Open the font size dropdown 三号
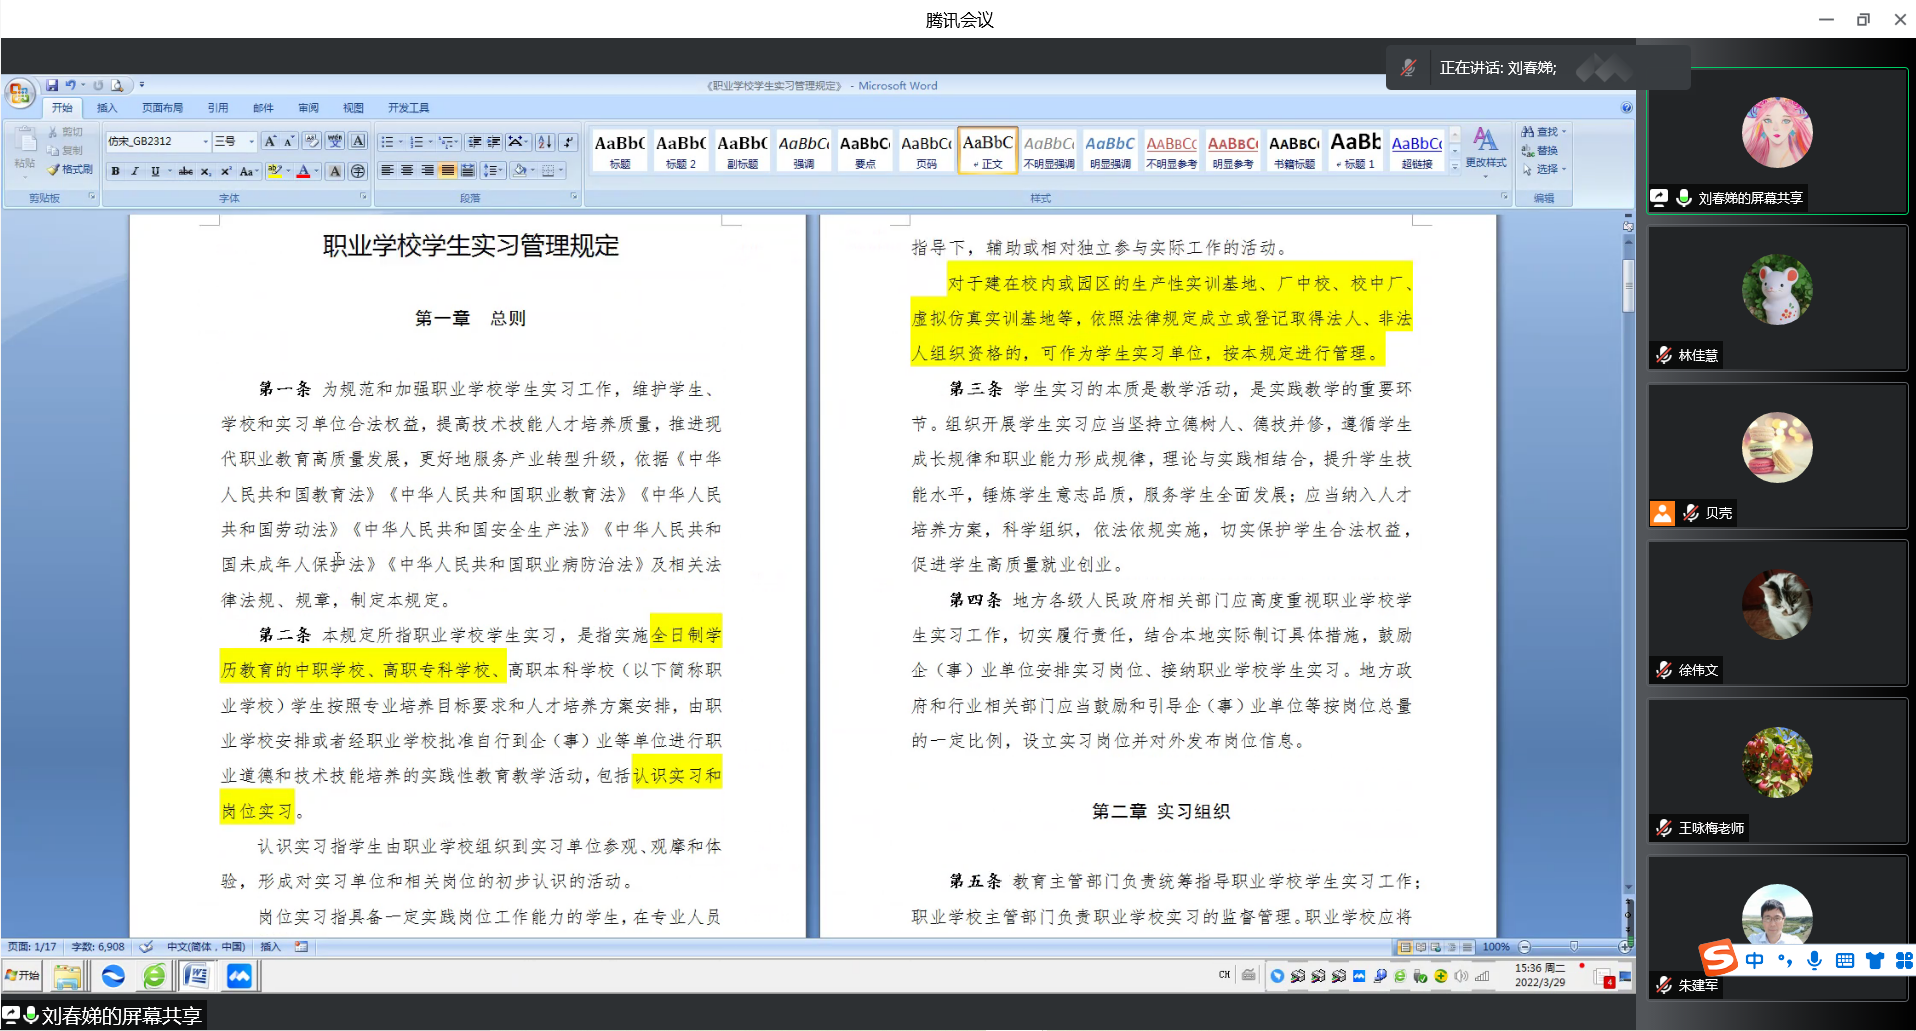The width and height of the screenshot is (1916, 1031). (251, 141)
